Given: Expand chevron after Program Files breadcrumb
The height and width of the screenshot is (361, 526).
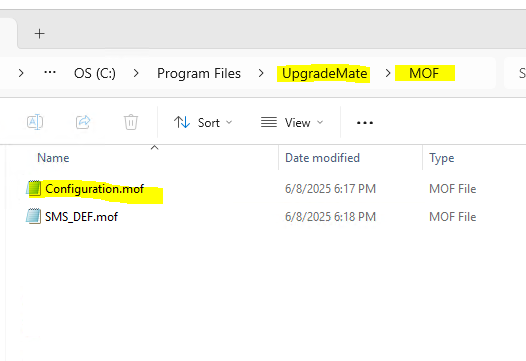Looking at the screenshot, I should pos(261,73).
